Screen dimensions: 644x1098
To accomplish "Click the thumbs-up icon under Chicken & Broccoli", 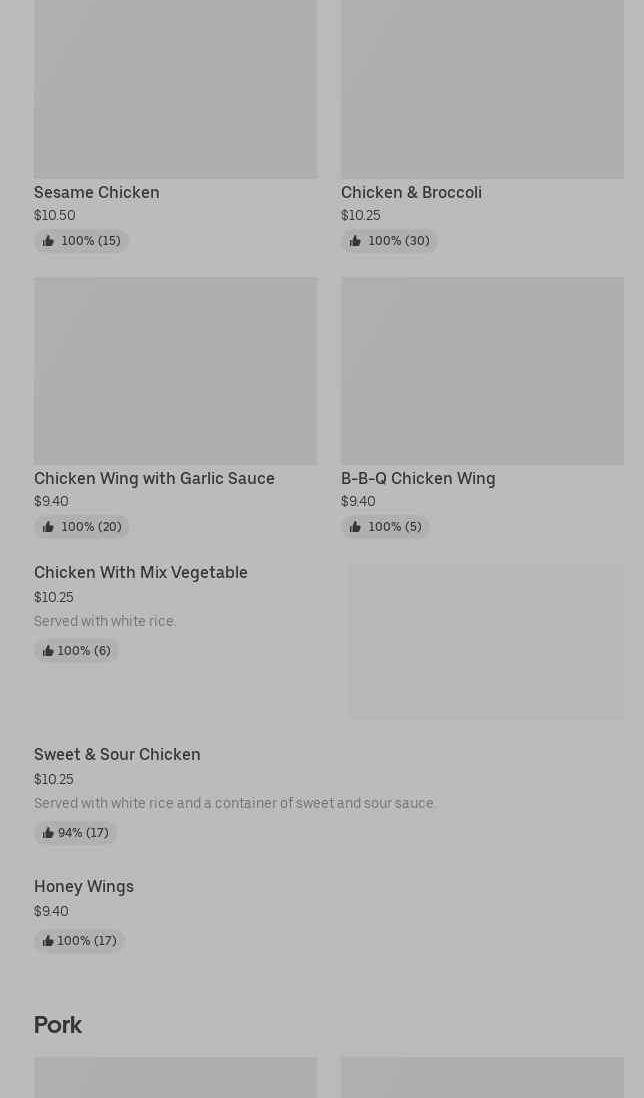I will click(355, 241).
